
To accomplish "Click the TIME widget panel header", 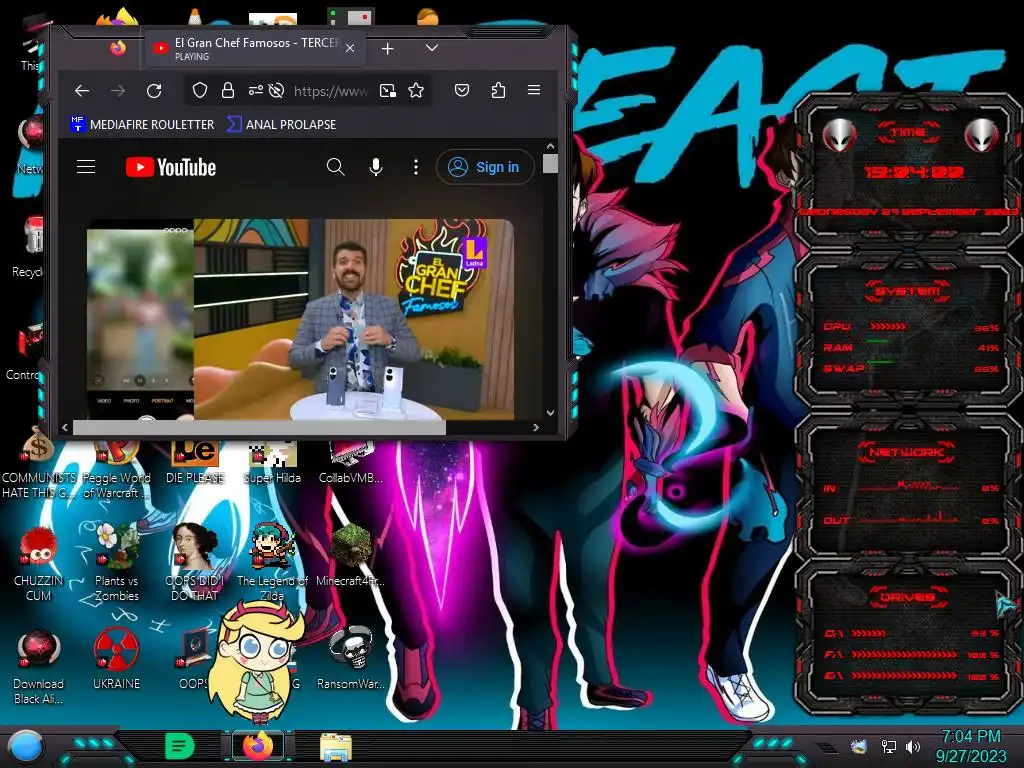I will tap(908, 133).
